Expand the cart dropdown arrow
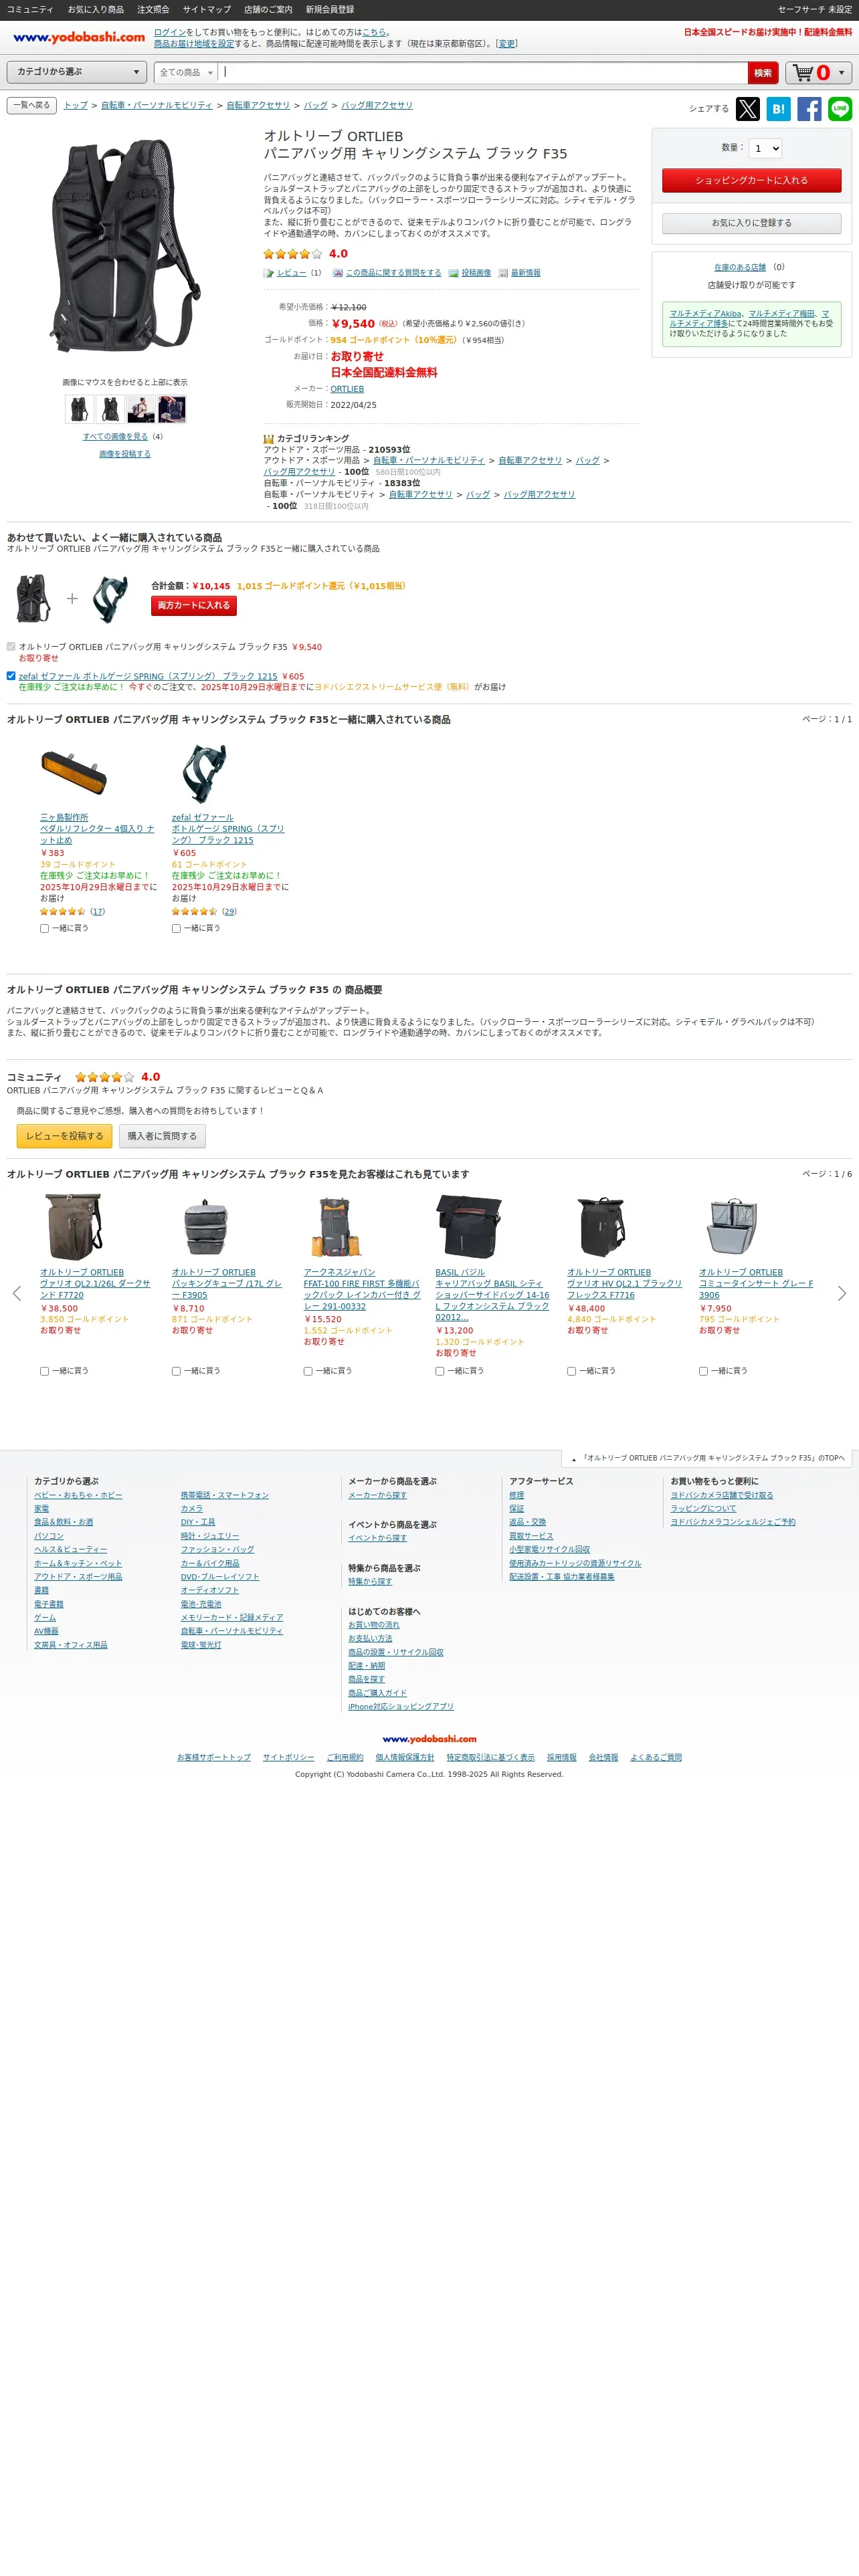Screen dimensions: 859x2576 coord(841,72)
